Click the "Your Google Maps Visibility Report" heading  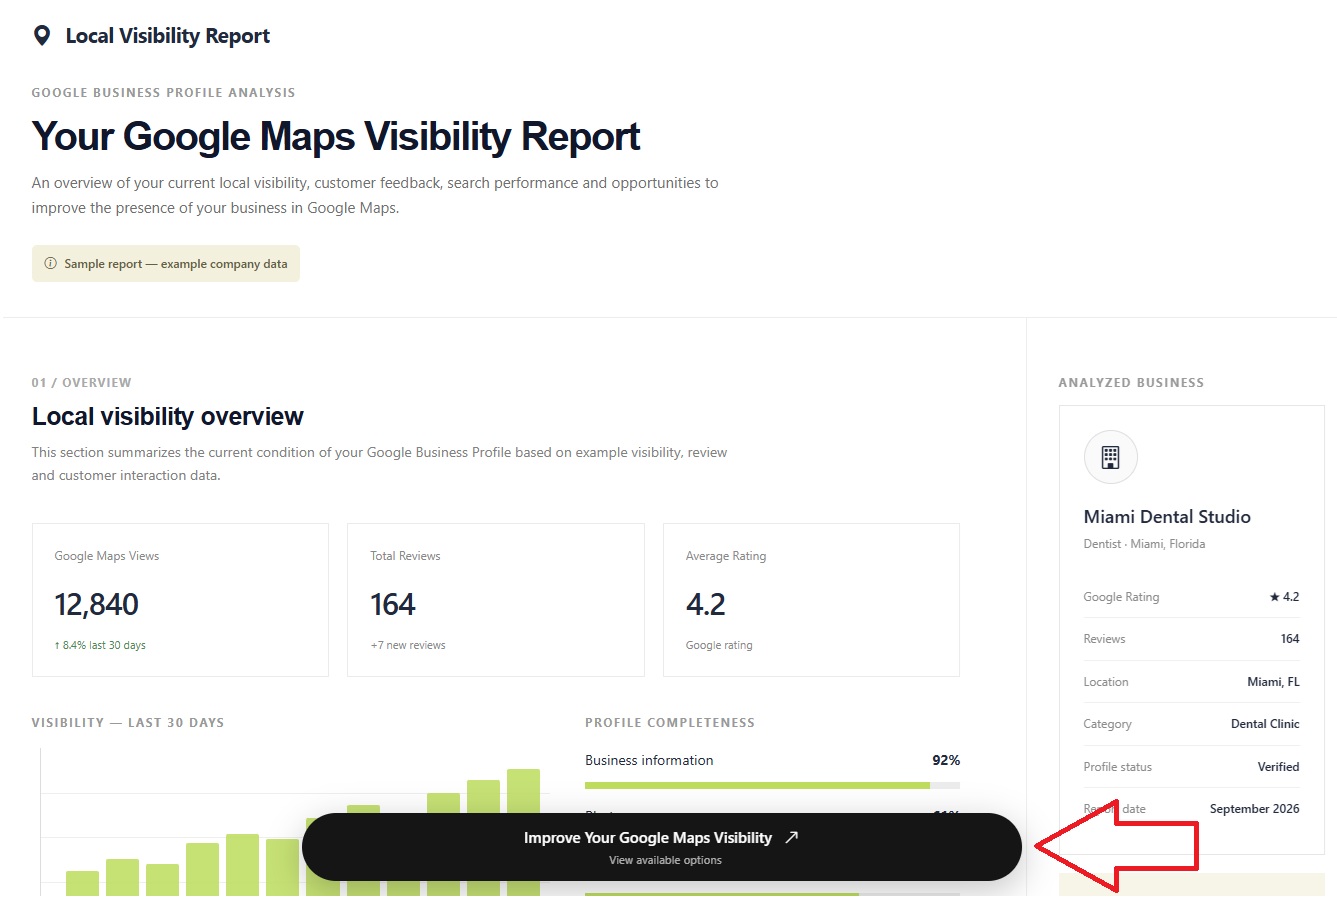336,136
